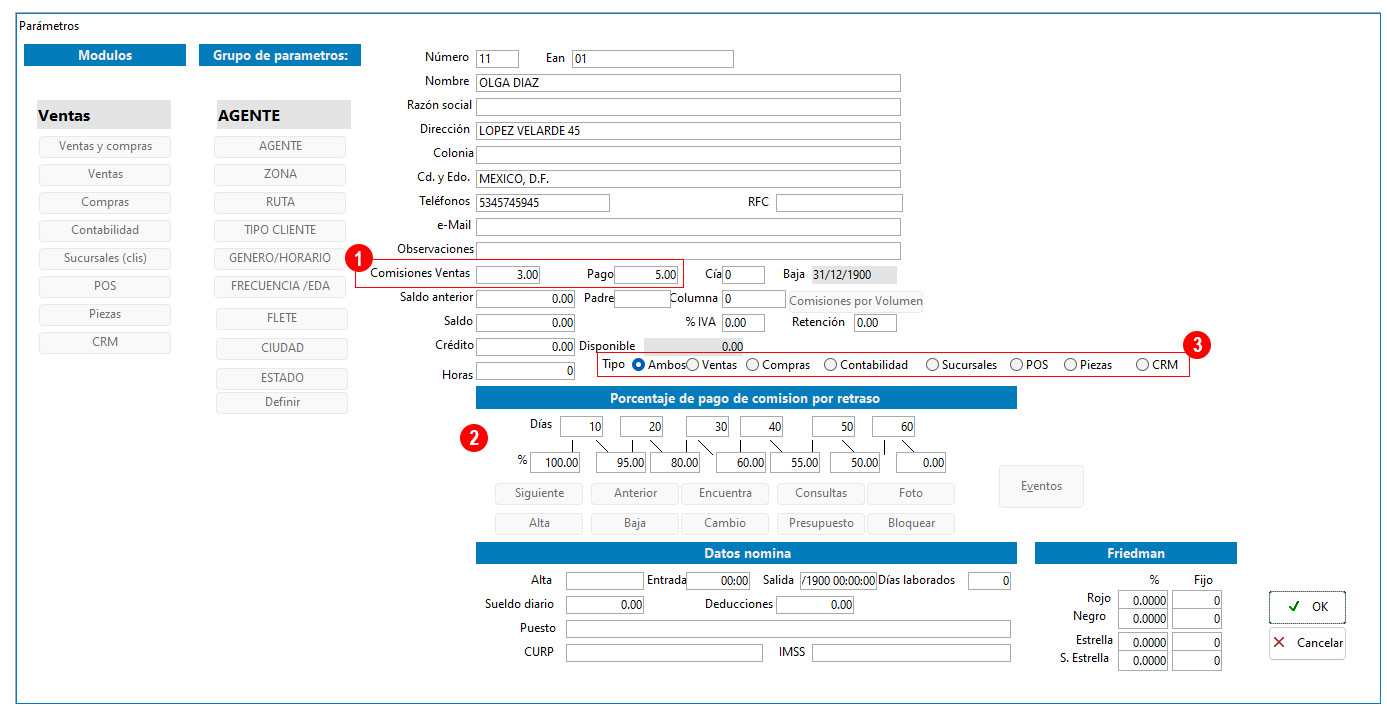Select the AGENTE parameter group button
Screen dimensions: 1387x712
click(280, 146)
